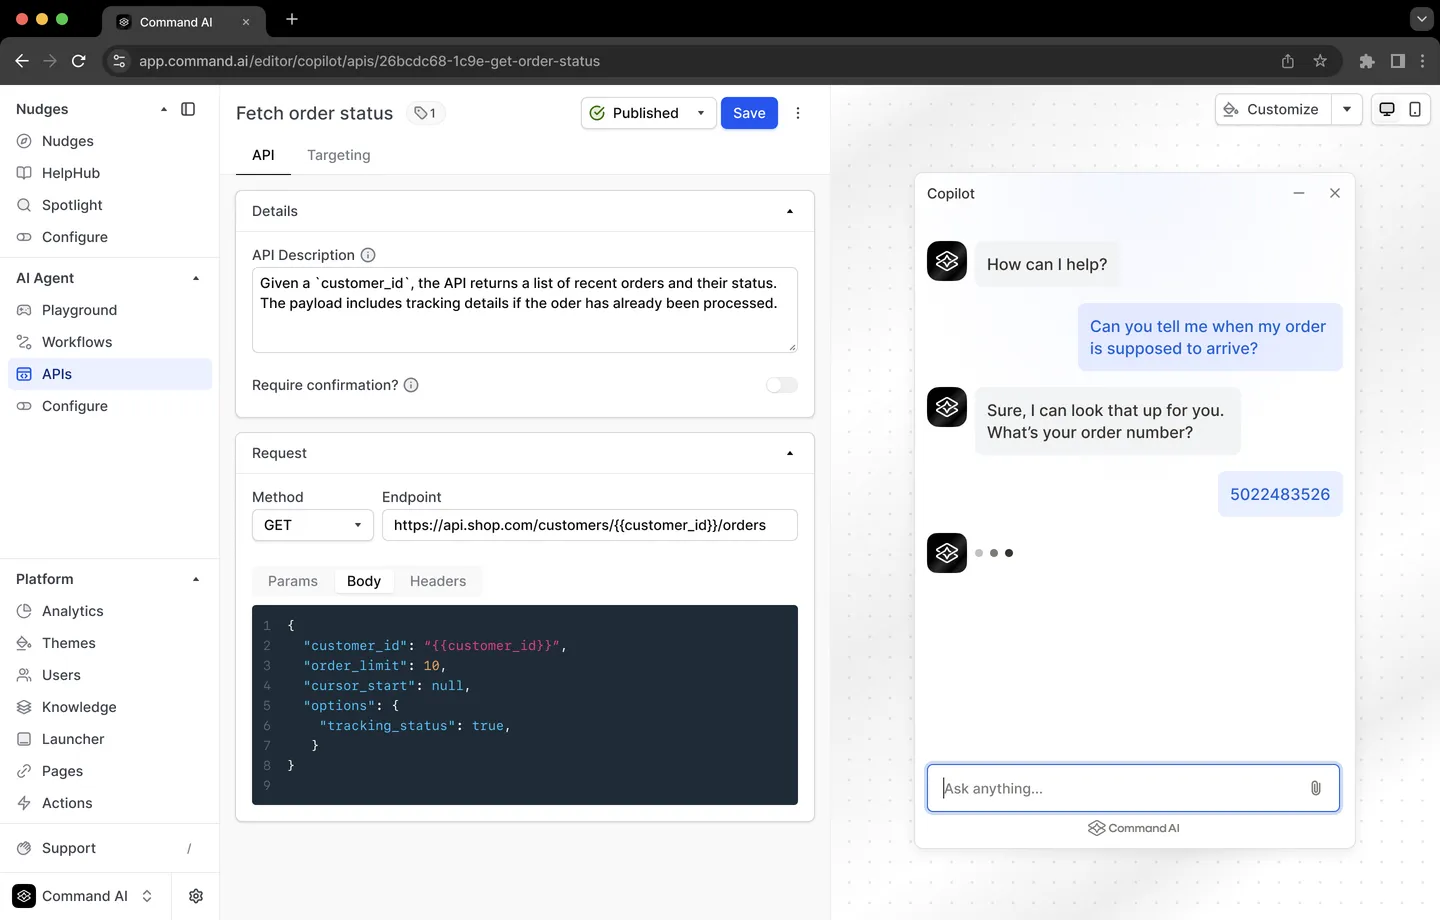Select the Body tab
This screenshot has height=920, width=1440.
pos(364,581)
